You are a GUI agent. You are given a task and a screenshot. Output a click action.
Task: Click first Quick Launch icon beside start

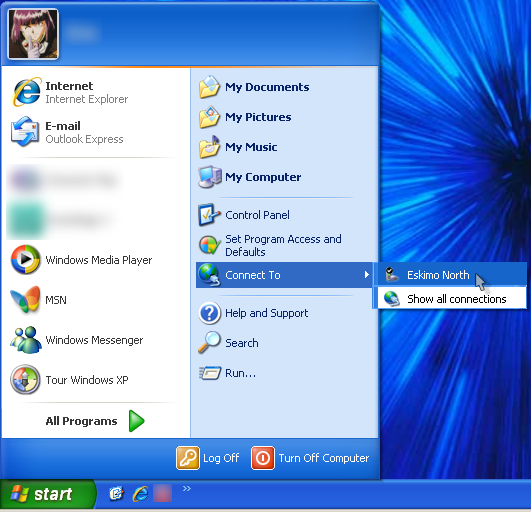click(116, 494)
